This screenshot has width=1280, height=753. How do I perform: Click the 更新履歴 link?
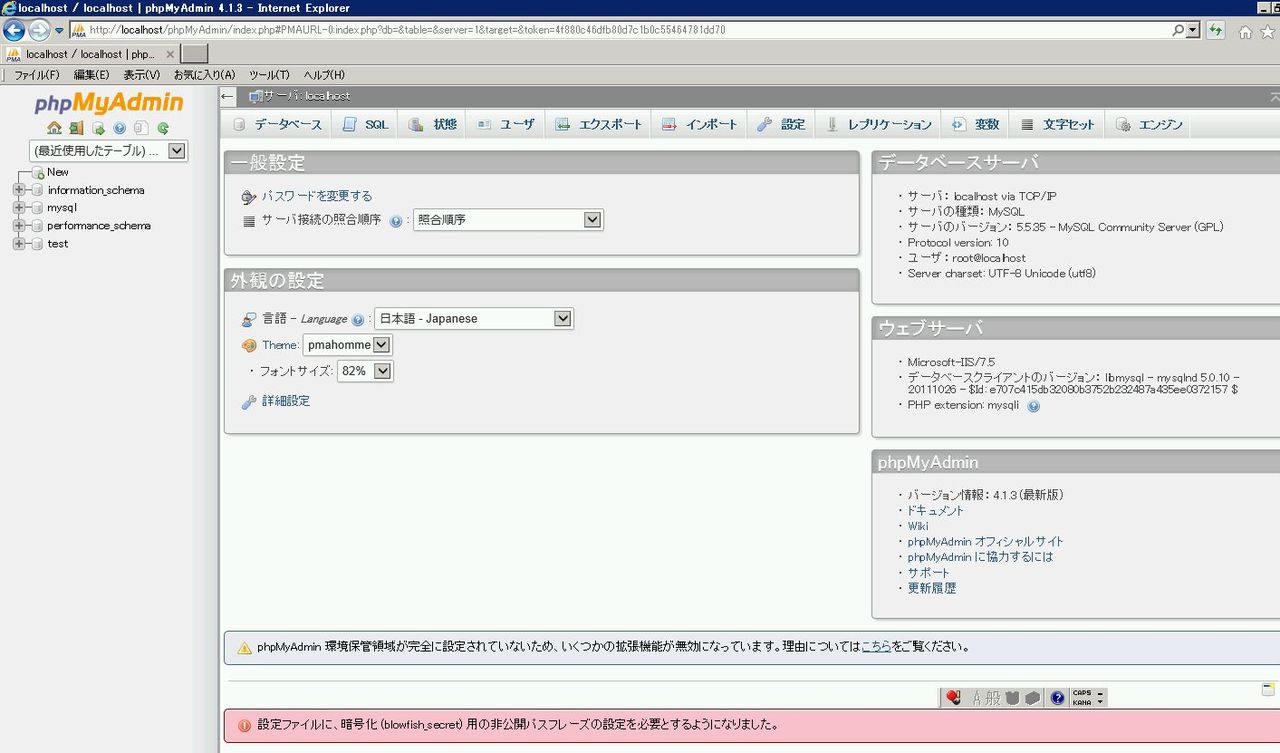coord(932,588)
